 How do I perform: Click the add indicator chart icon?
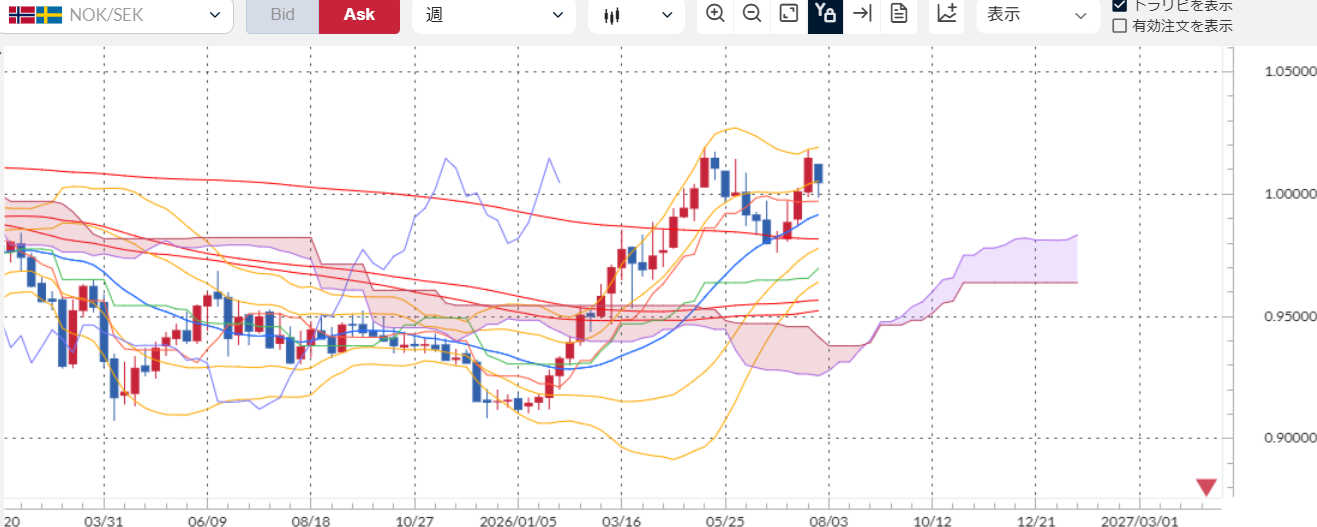(946, 15)
